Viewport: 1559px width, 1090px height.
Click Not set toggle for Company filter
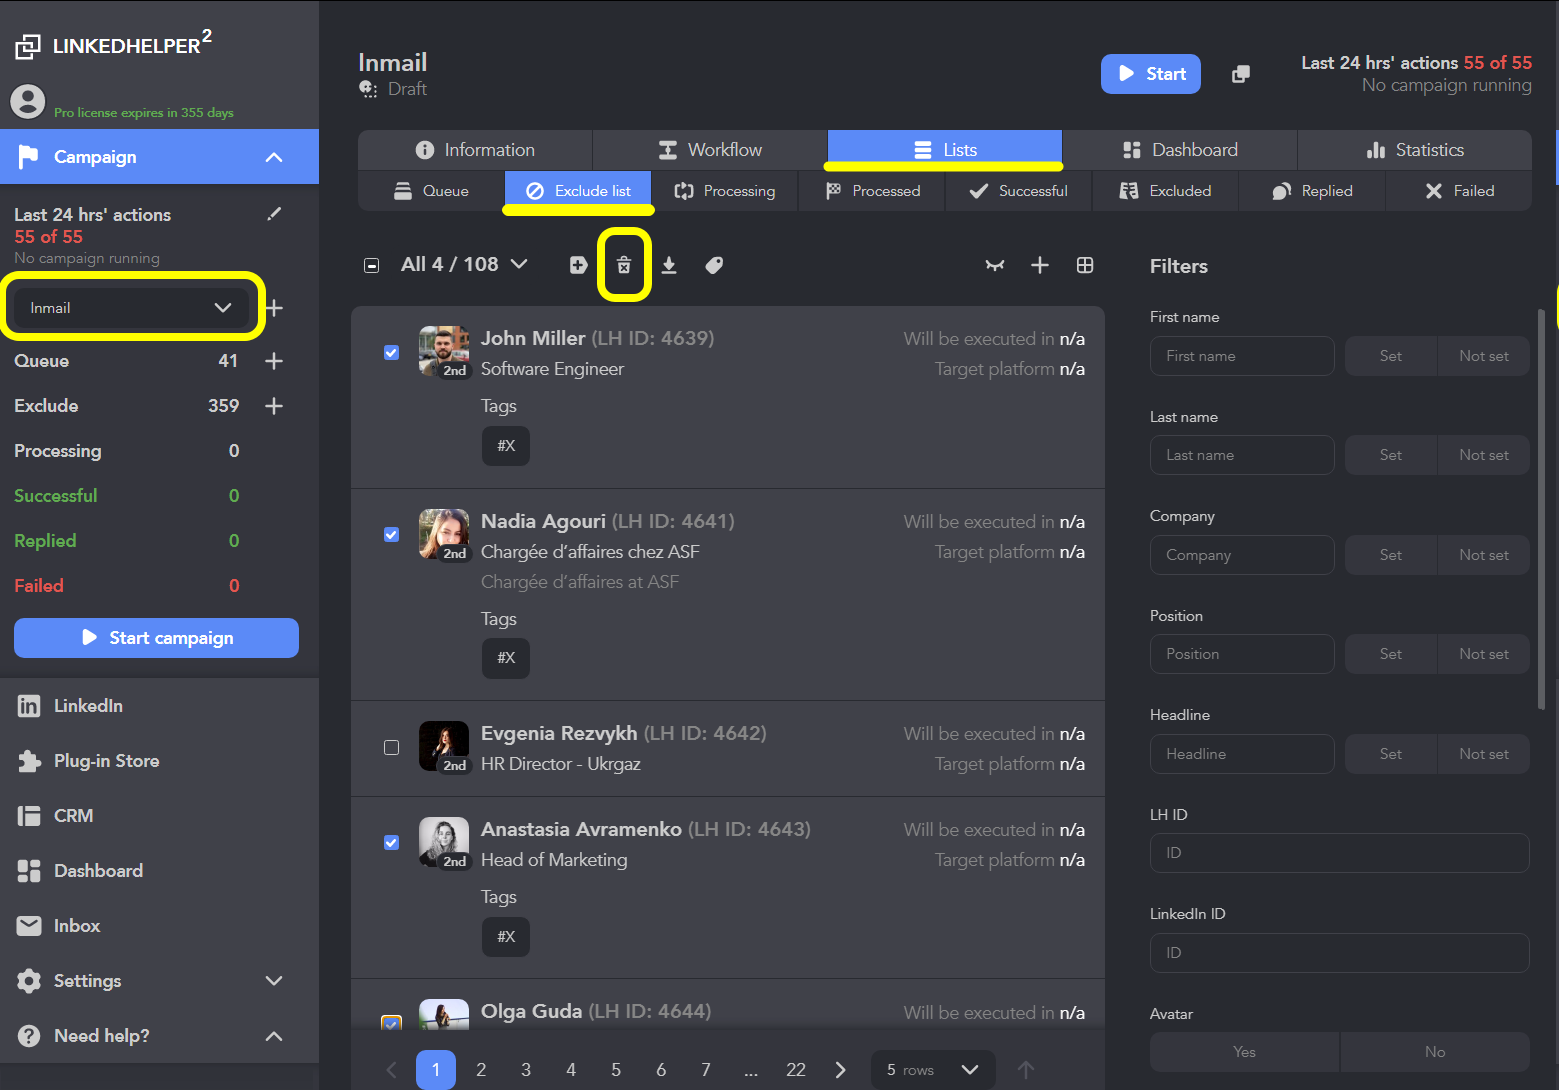click(1484, 555)
